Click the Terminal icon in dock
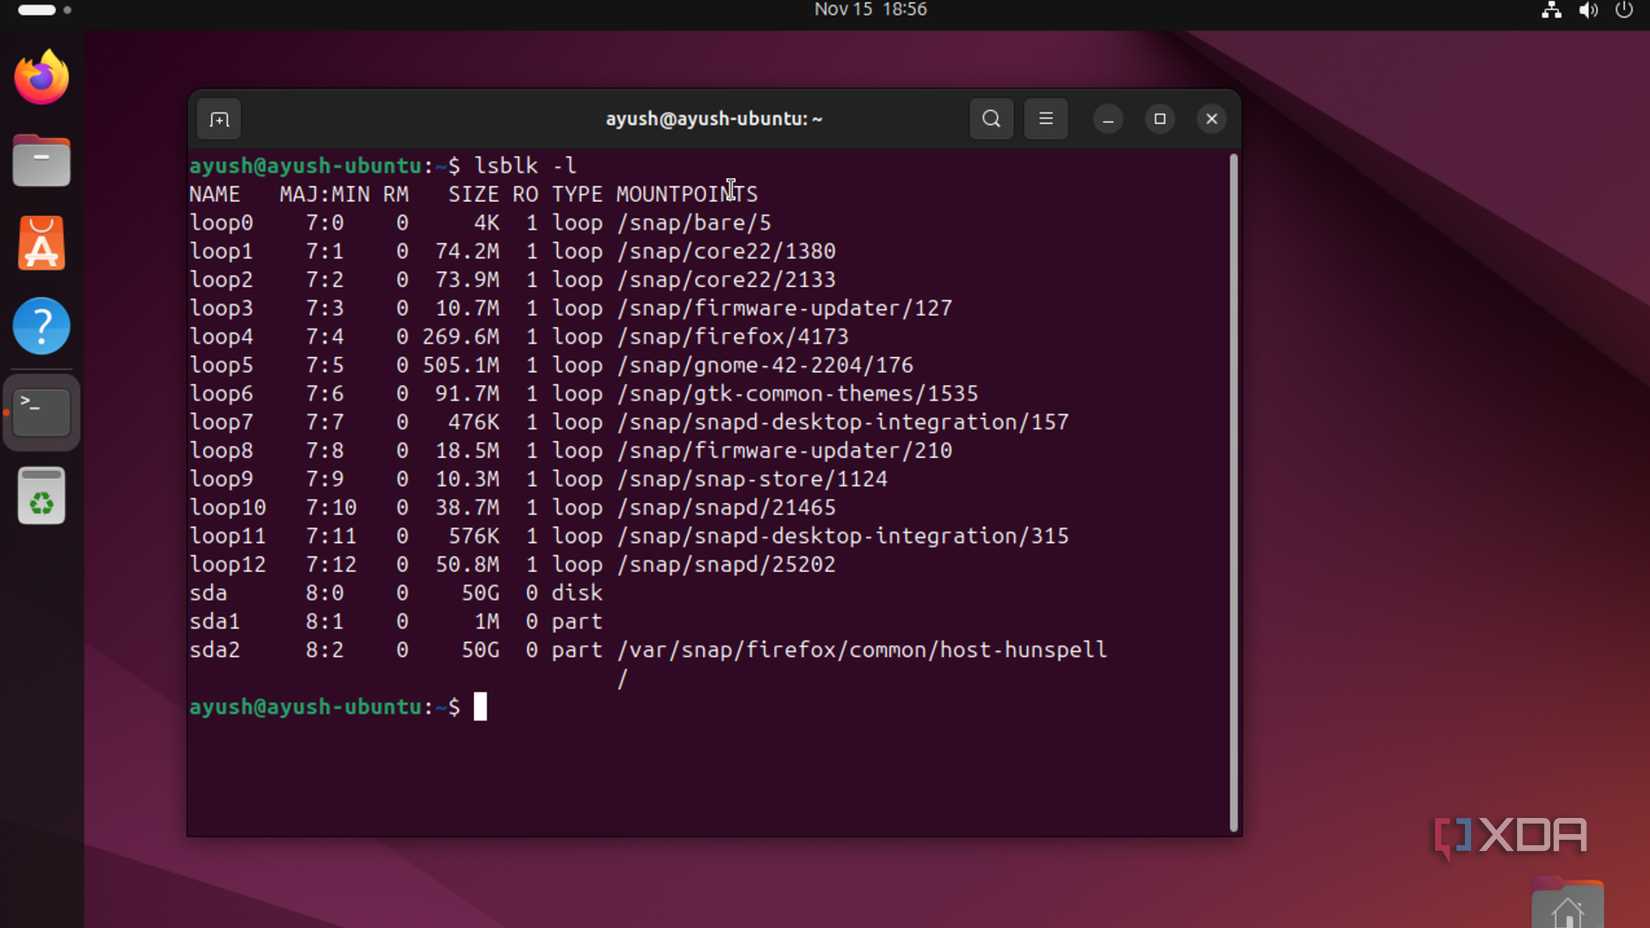The width and height of the screenshot is (1650, 928). (x=42, y=411)
